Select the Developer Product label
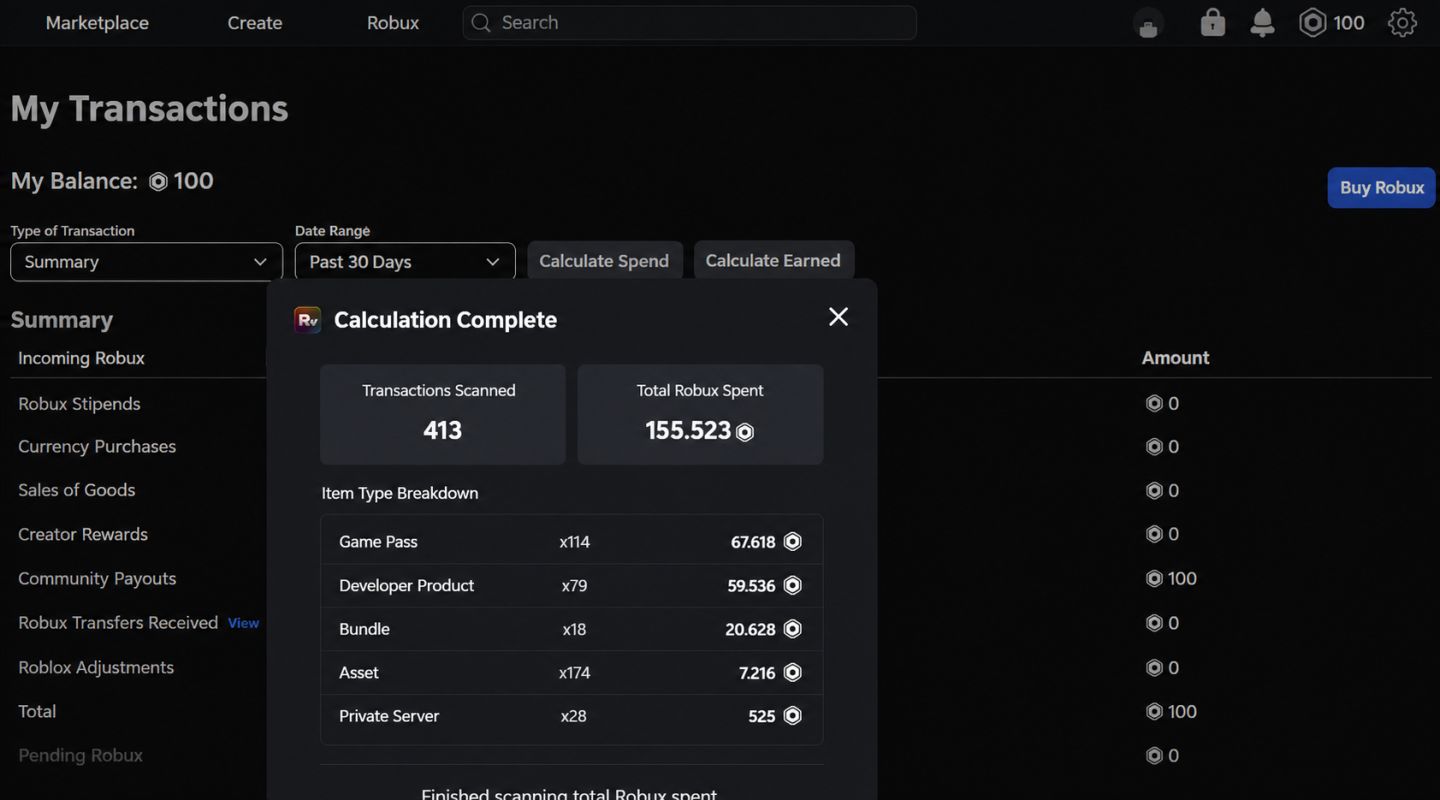 tap(406, 585)
